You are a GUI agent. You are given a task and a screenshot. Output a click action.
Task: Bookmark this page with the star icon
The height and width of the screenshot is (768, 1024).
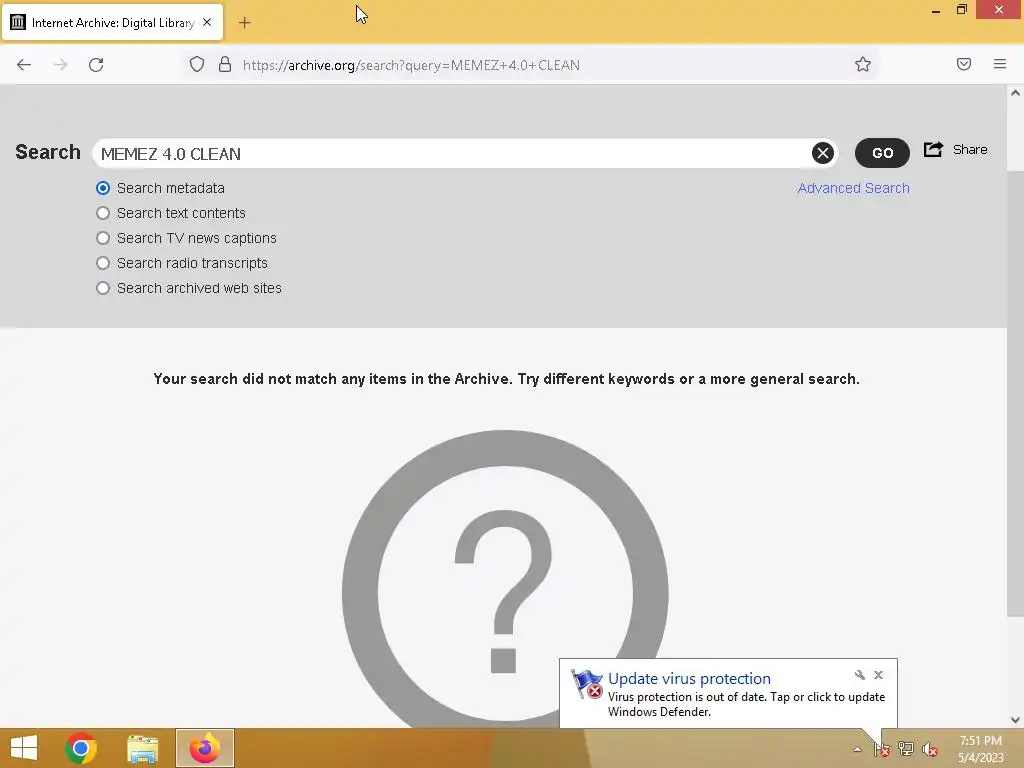pyautogui.click(x=863, y=64)
